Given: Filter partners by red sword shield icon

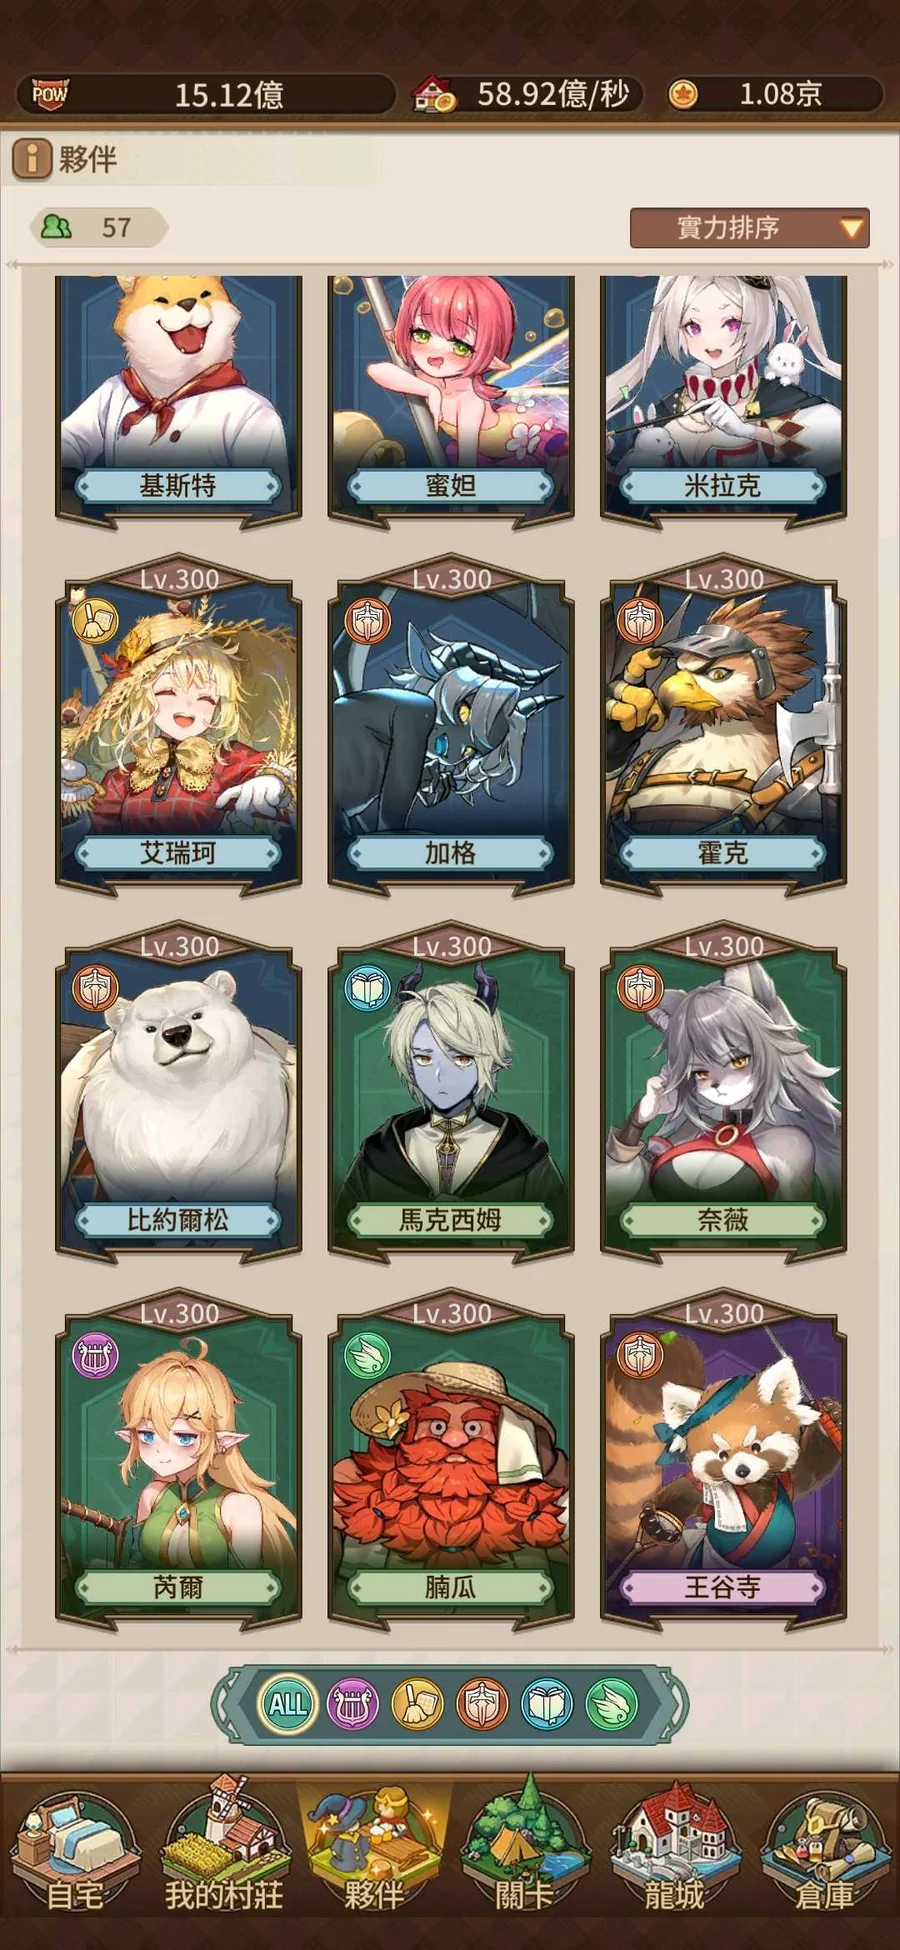Looking at the screenshot, I should coord(482,1705).
